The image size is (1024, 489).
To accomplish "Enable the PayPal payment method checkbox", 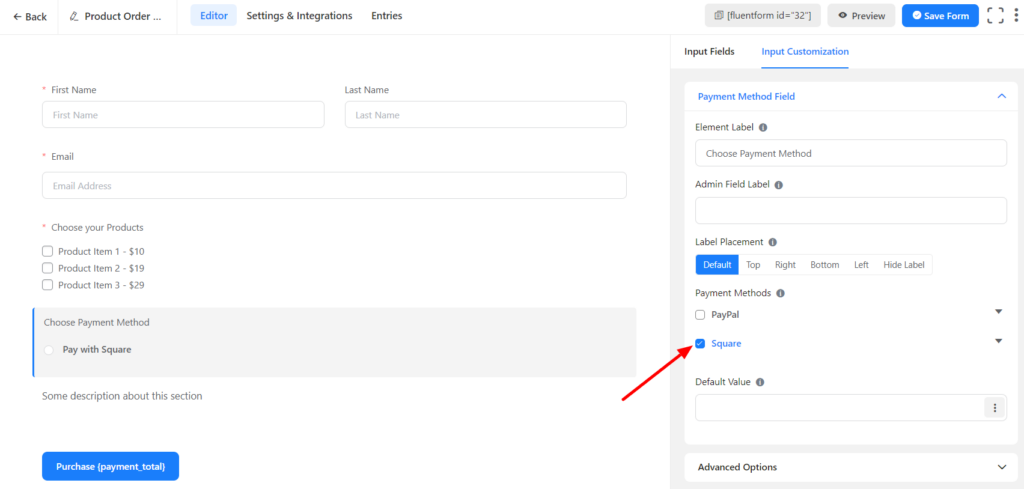I will click(x=700, y=315).
